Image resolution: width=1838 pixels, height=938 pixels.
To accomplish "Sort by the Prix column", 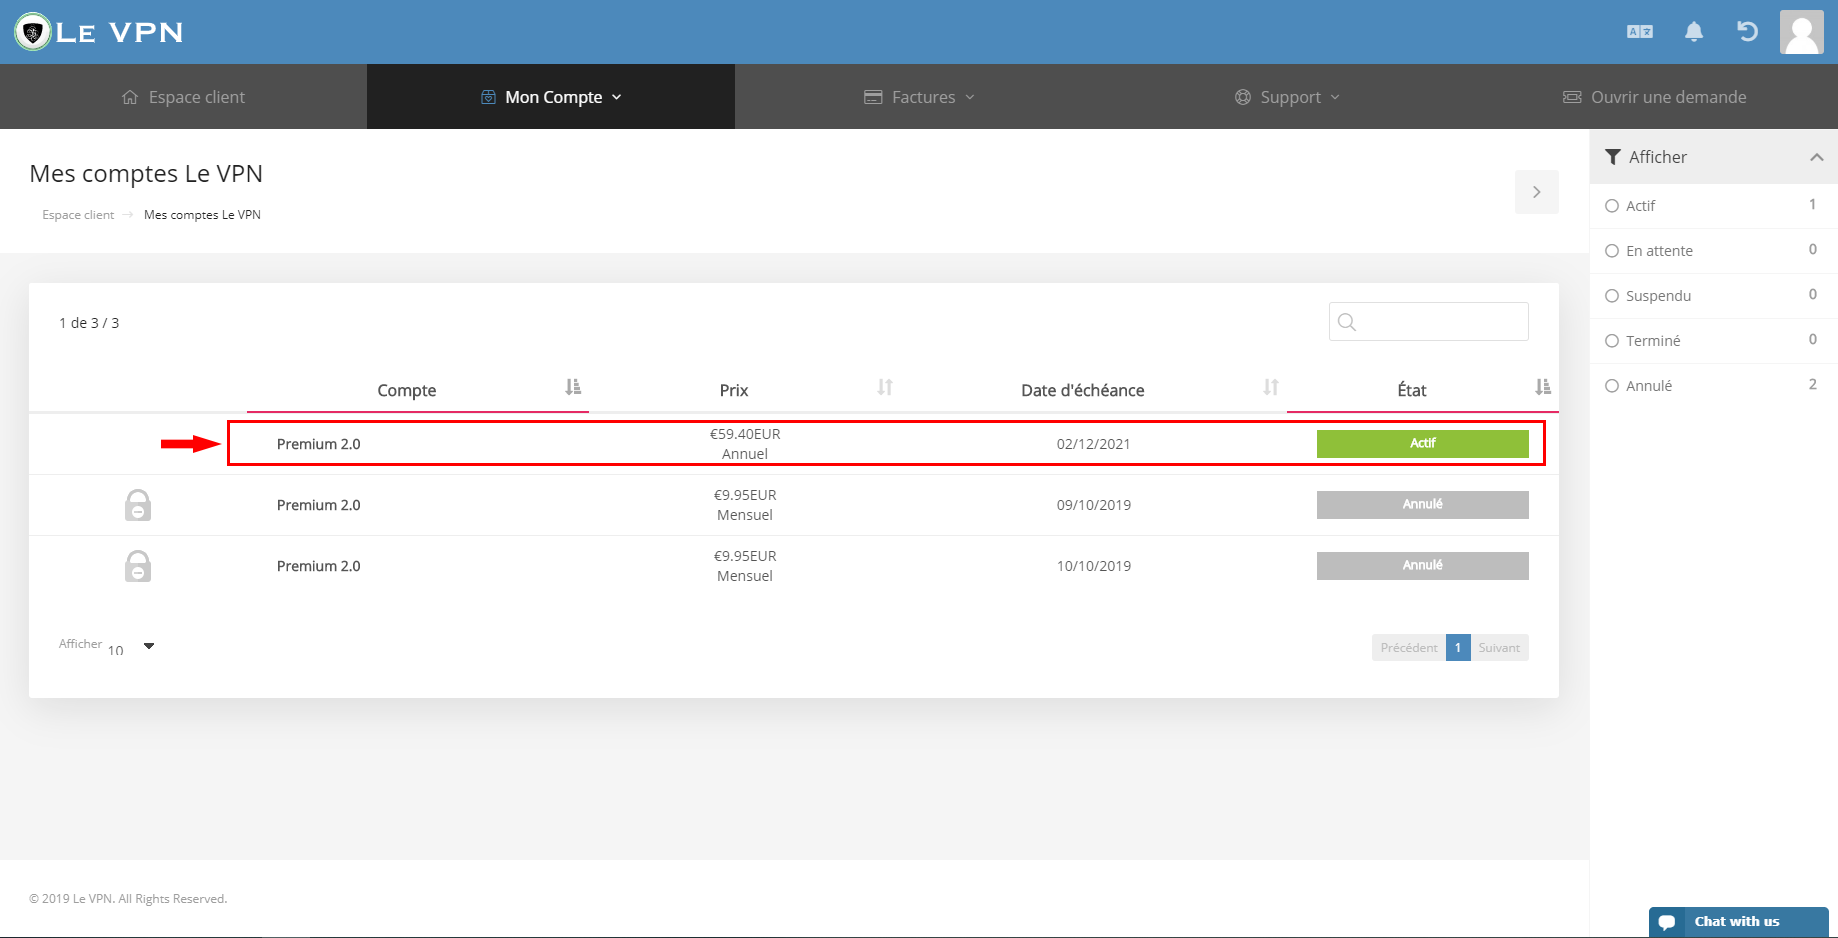I will click(x=885, y=387).
